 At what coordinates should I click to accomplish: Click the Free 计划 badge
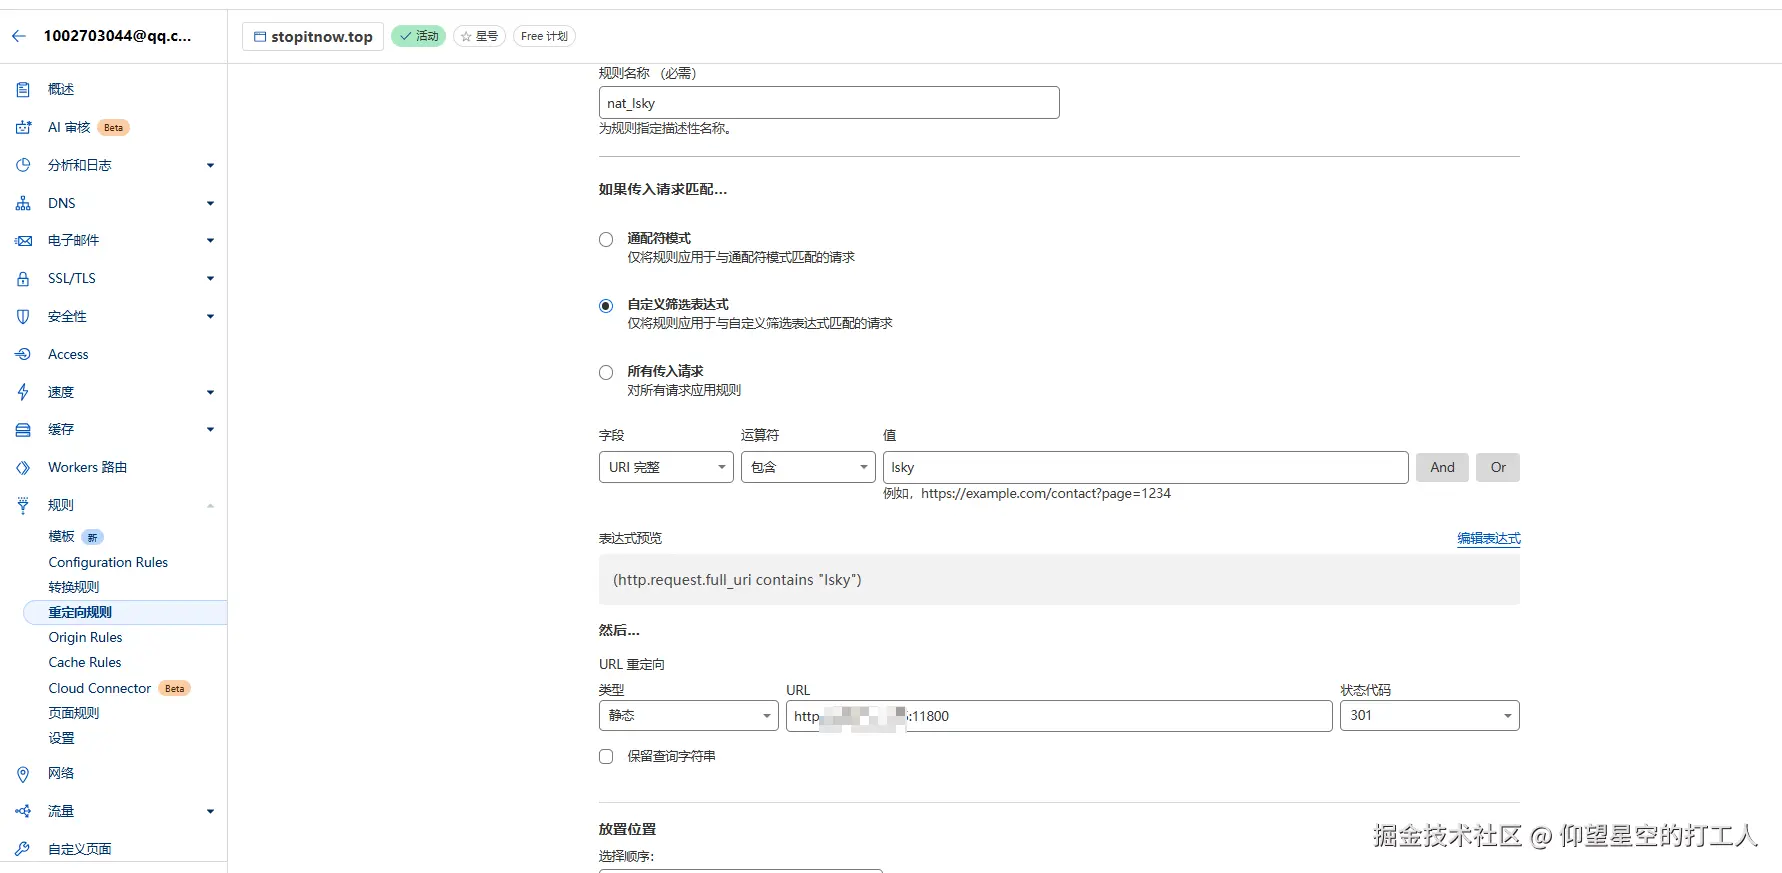click(544, 36)
